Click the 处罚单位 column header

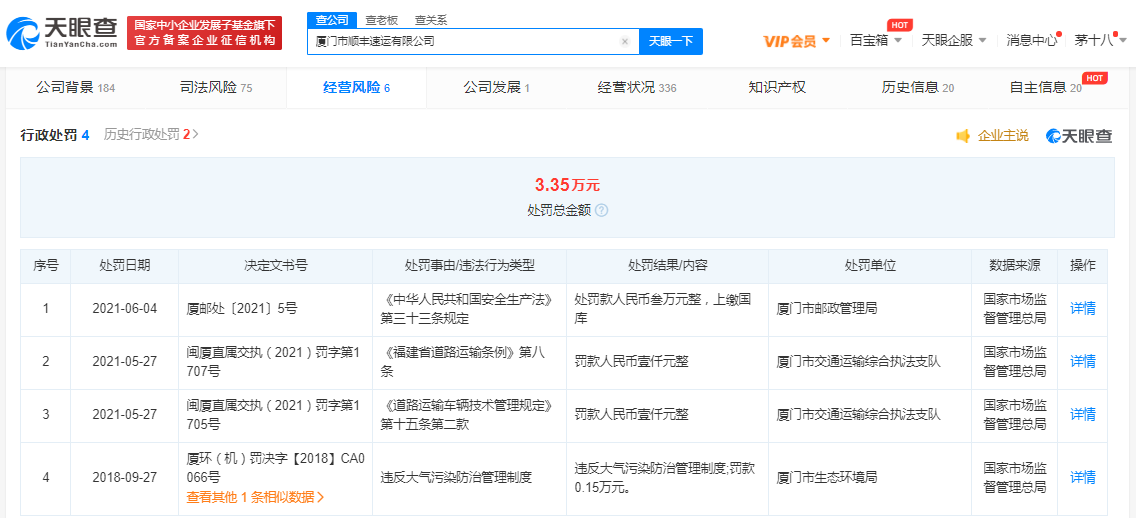pyautogui.click(x=869, y=265)
